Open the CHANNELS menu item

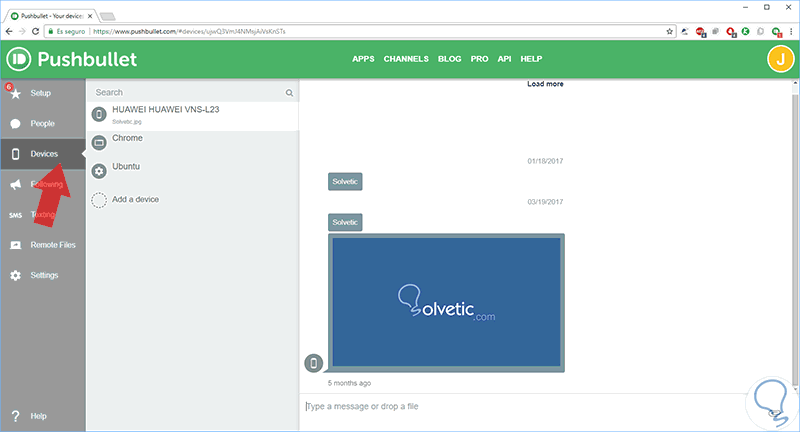406,59
